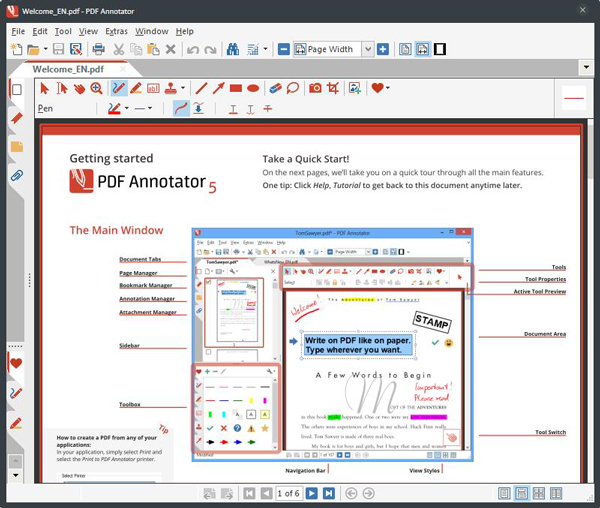Toggle fit whole page view button
The width and height of the screenshot is (600, 508).
tap(405, 49)
